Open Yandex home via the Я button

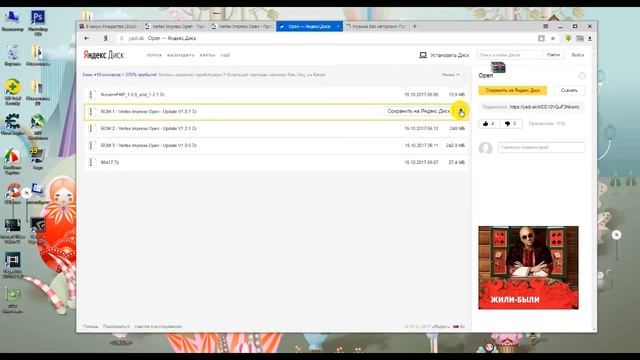point(105,38)
